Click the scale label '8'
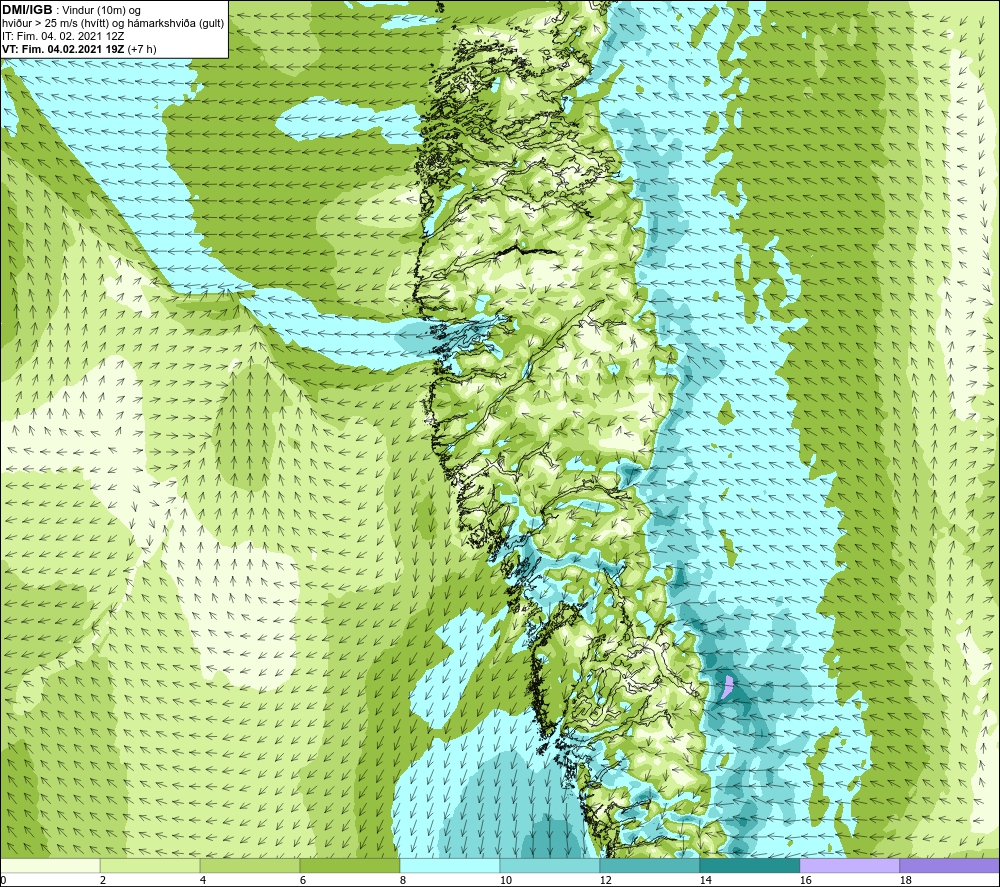Viewport: 1000px width, 887px height. 403,881
